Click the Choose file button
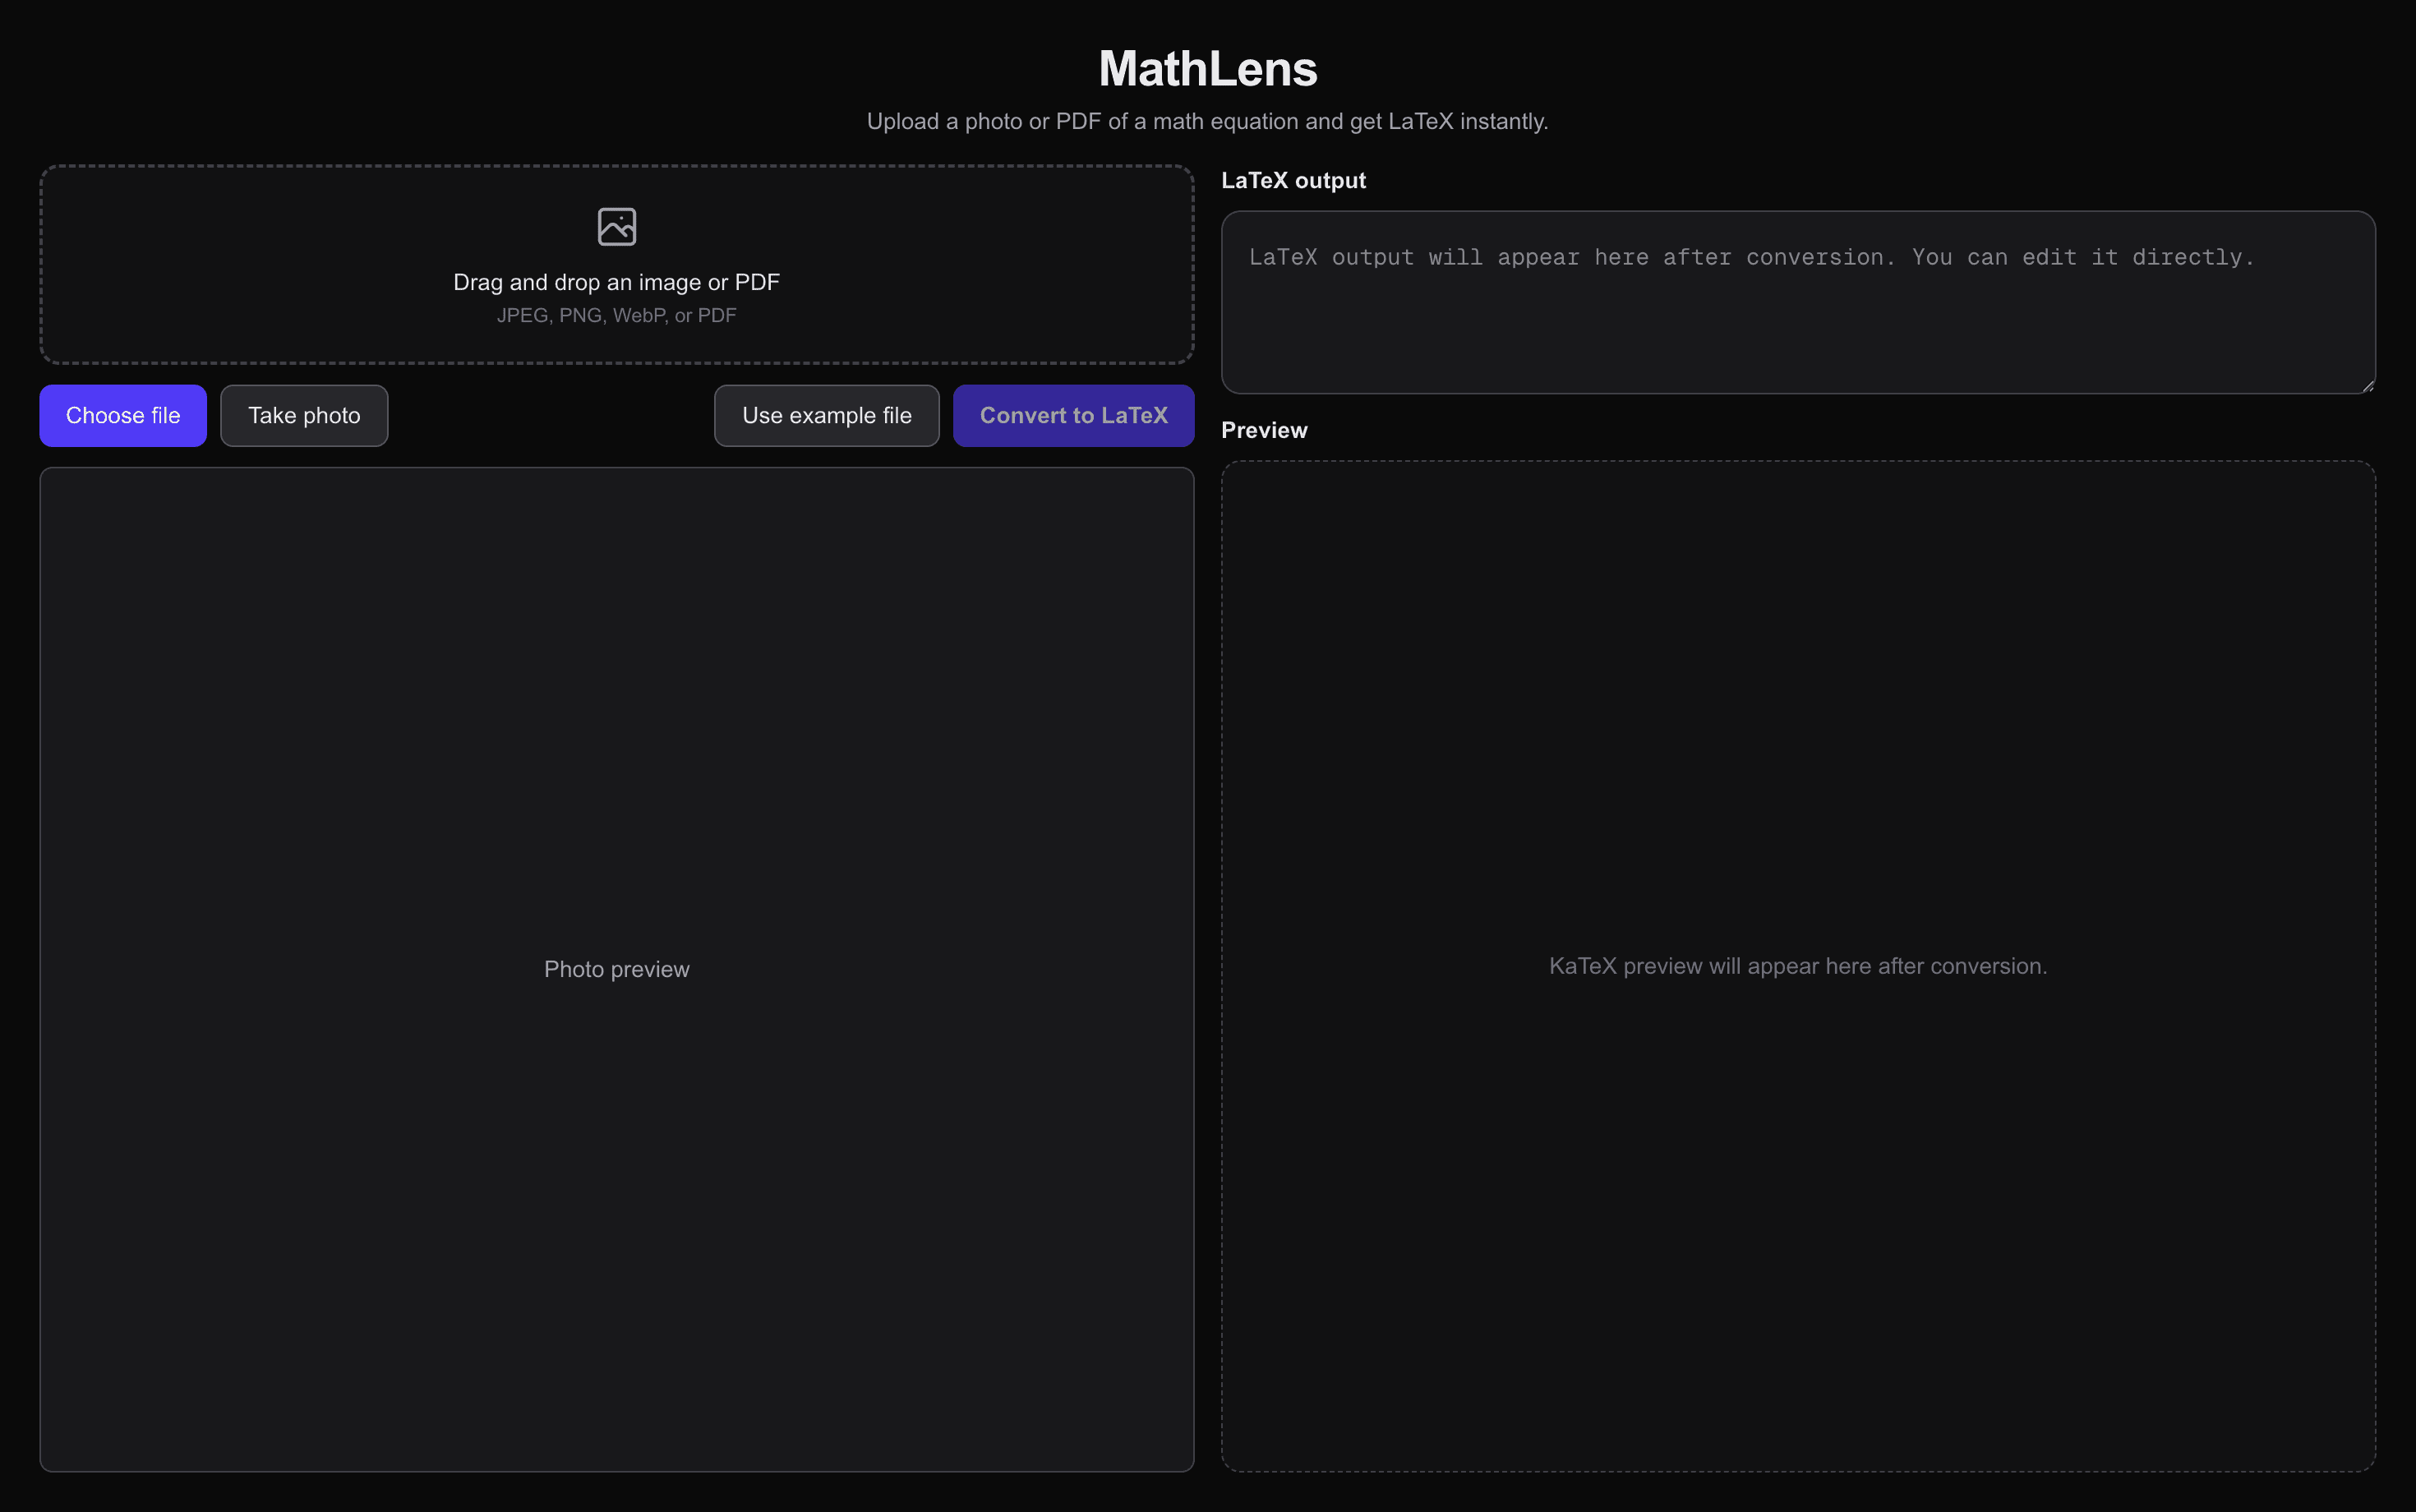 (x=123, y=416)
